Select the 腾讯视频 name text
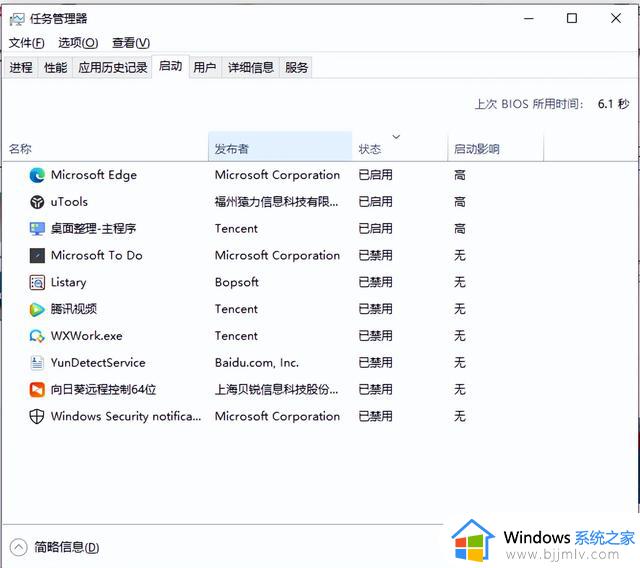Image resolution: width=640 pixels, height=568 pixels. click(x=74, y=309)
